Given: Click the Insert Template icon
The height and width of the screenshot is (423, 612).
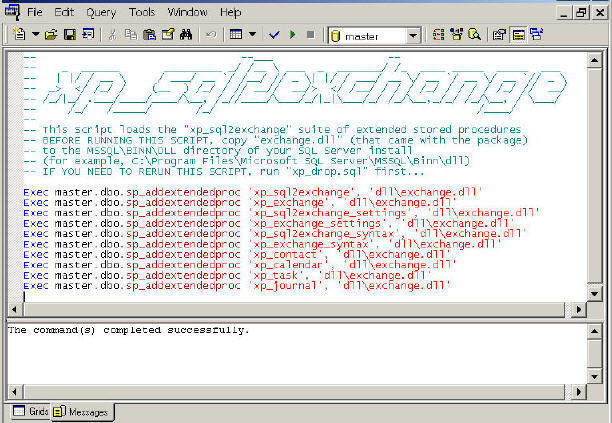Looking at the screenshot, I should (x=88, y=35).
